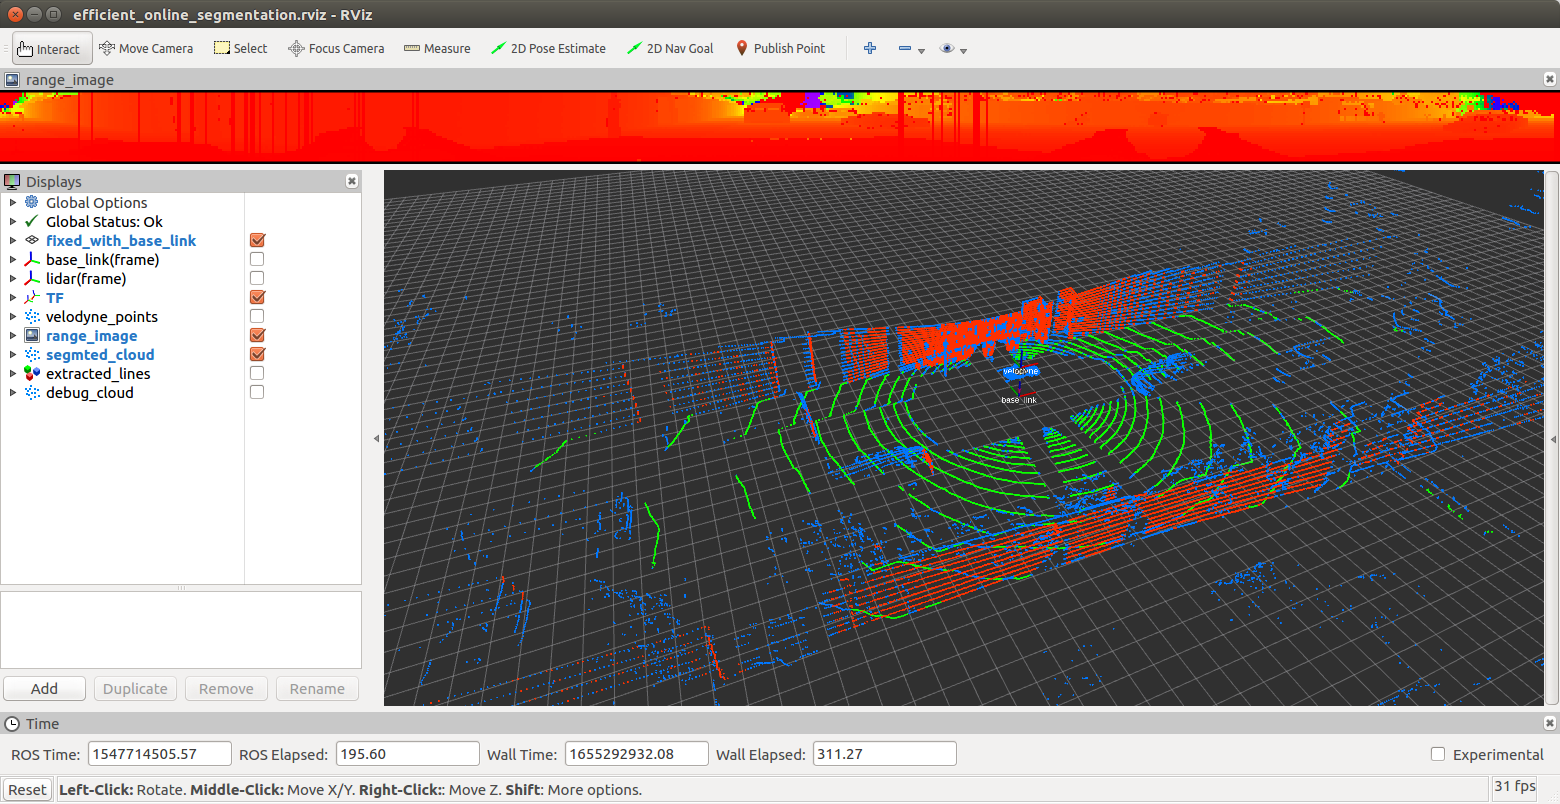Image resolution: width=1560 pixels, height=804 pixels.
Task: Uncheck the segmted_cloud checkbox
Action: point(257,354)
